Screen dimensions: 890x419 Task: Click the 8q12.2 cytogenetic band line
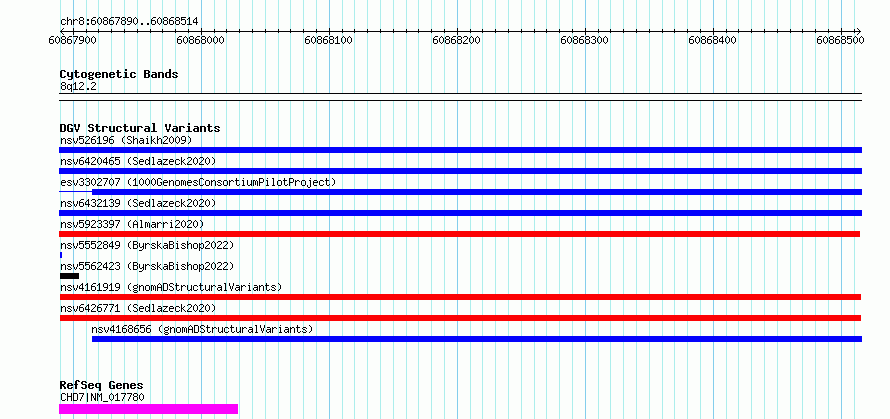click(x=460, y=97)
